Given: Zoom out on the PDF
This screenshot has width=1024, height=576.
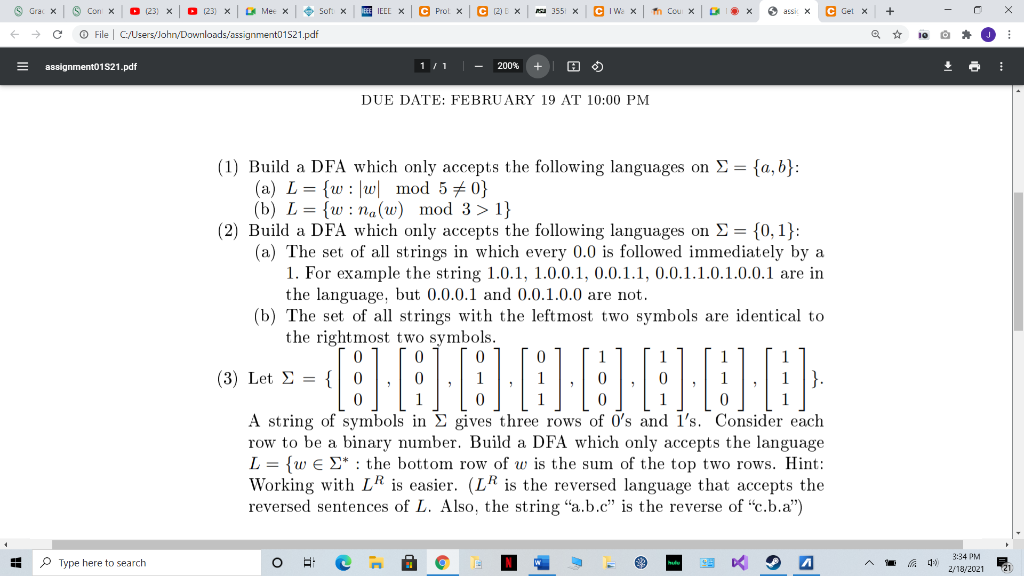Looking at the screenshot, I should (478, 66).
